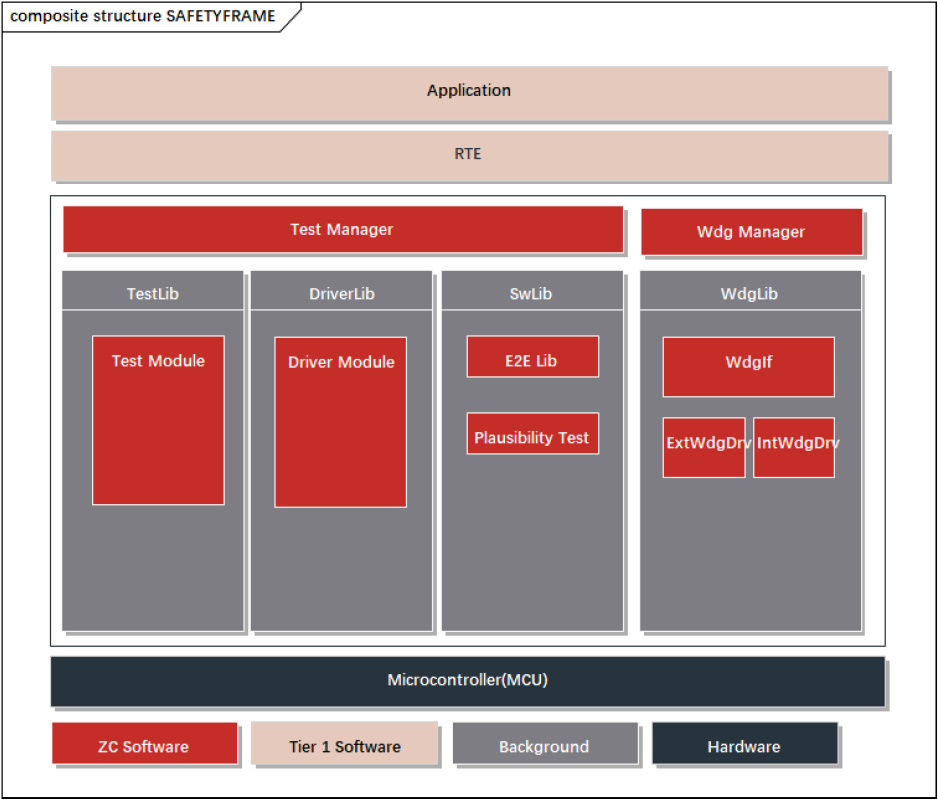Click the composite structure SAFETYFRAME title label

(x=142, y=16)
